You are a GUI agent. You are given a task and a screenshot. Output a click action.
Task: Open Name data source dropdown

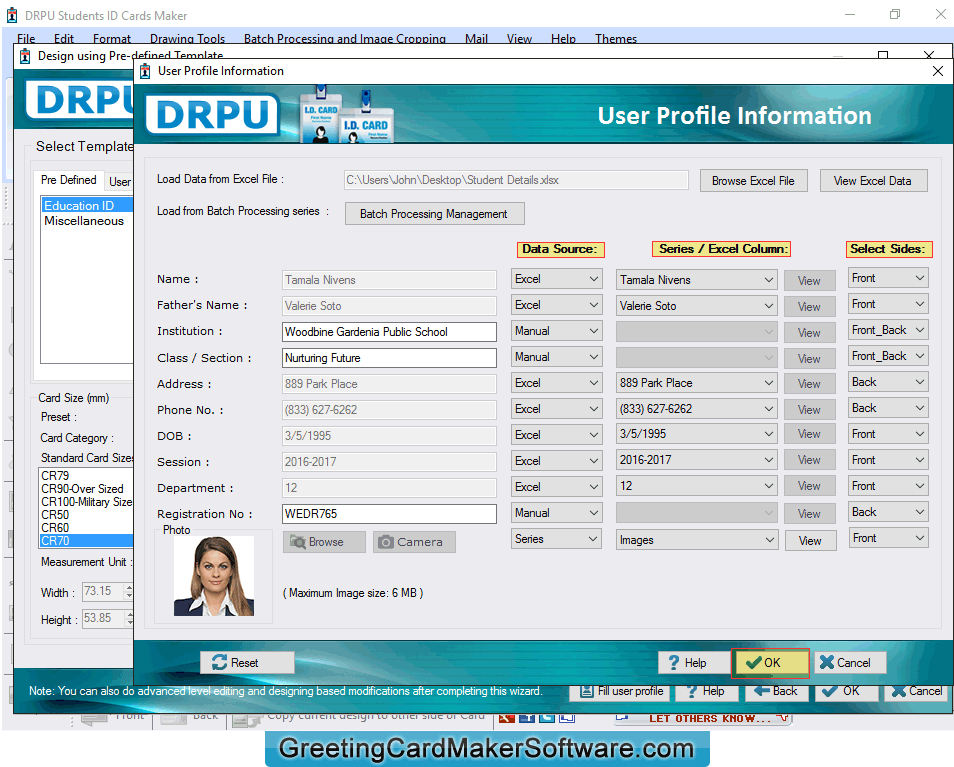coord(556,279)
